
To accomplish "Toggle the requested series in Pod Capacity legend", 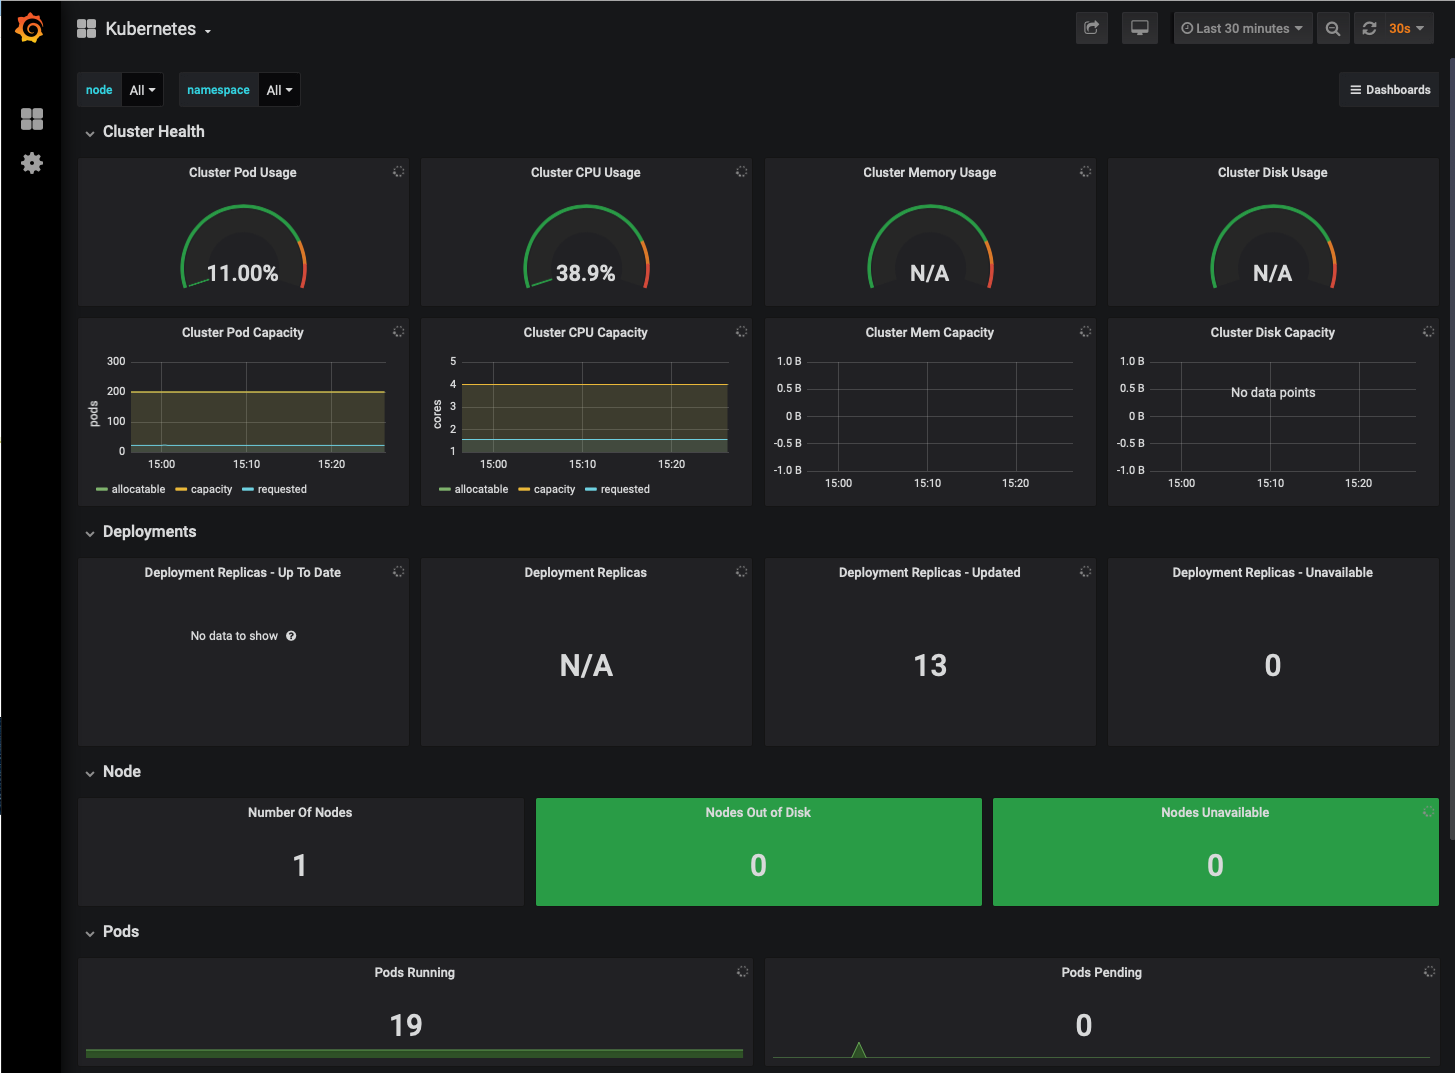I will (275, 490).
